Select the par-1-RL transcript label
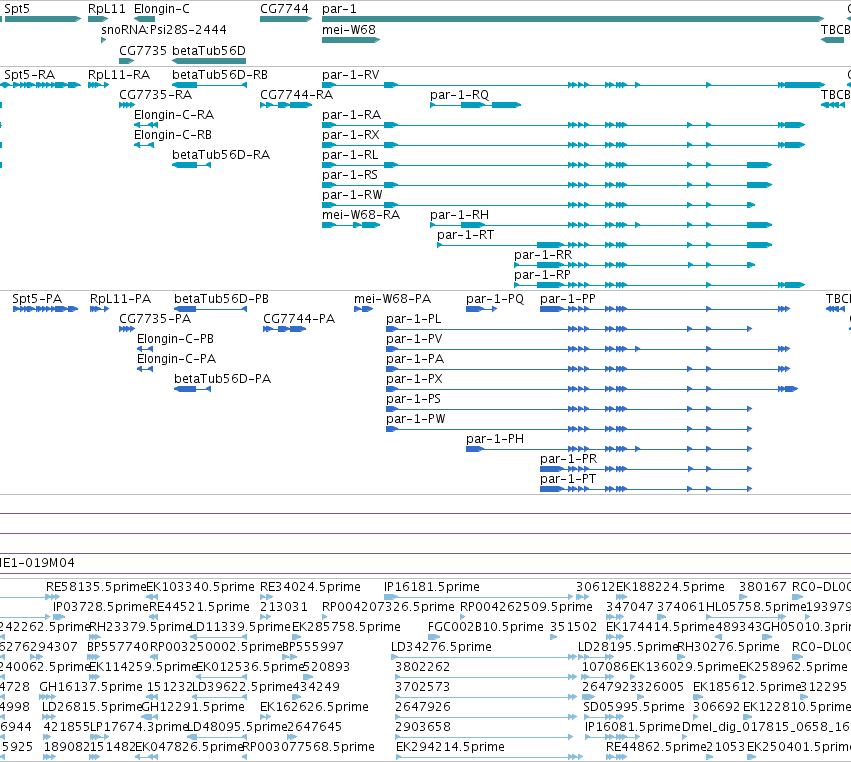This screenshot has height=762, width=851. click(x=350, y=155)
